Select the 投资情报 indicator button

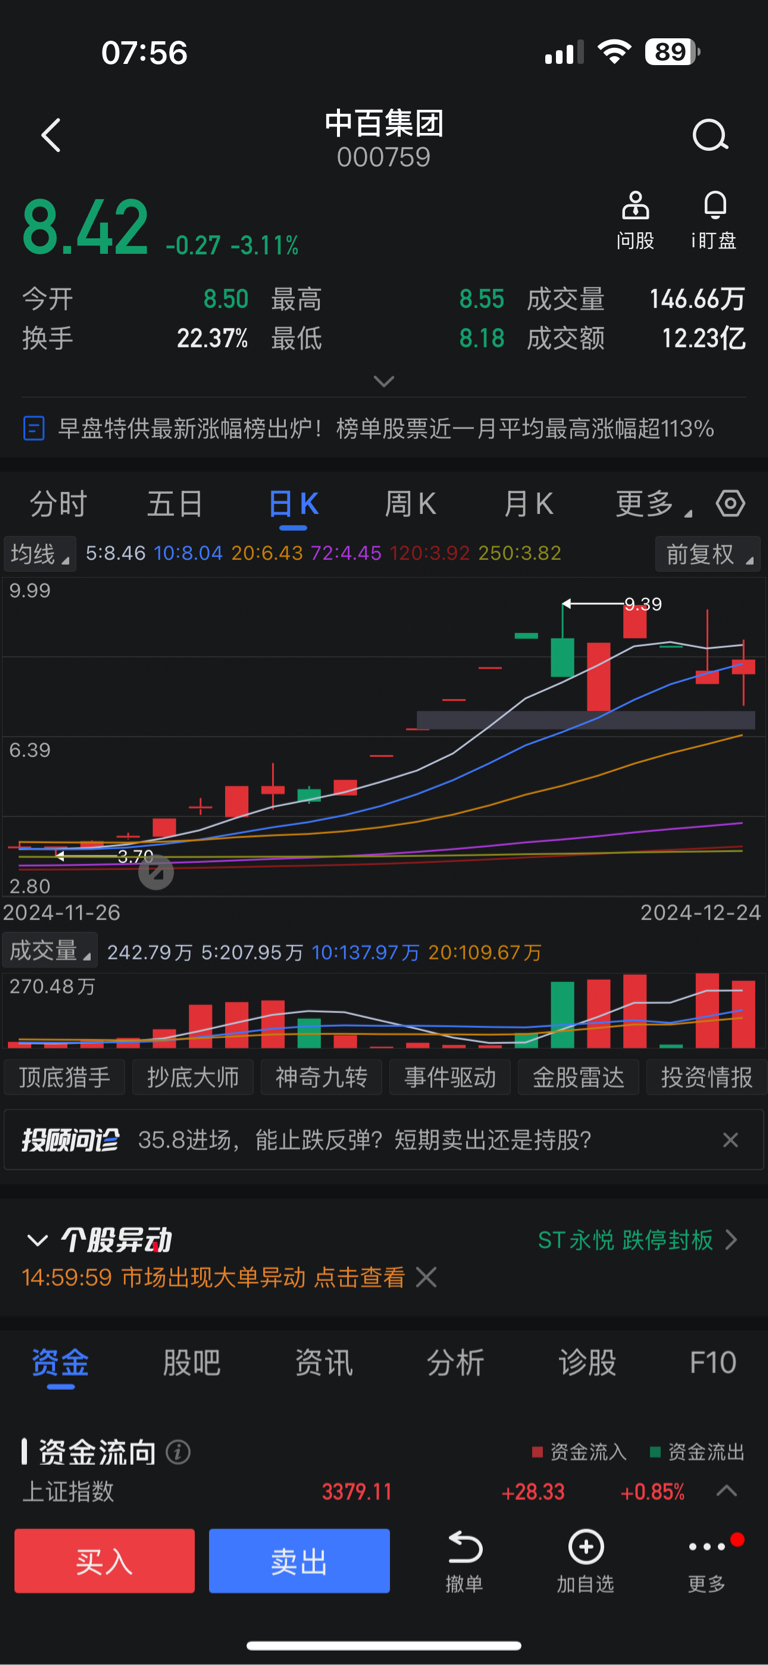pos(706,1077)
